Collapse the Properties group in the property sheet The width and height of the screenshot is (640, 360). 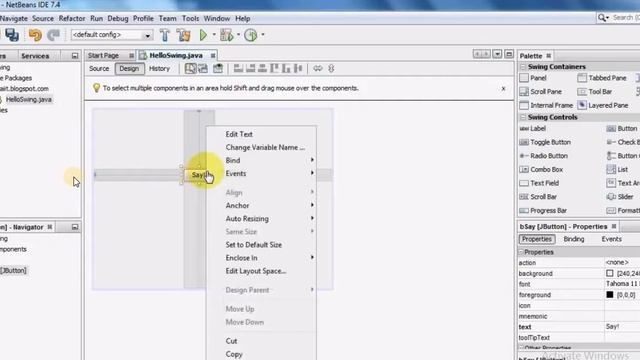tap(521, 252)
